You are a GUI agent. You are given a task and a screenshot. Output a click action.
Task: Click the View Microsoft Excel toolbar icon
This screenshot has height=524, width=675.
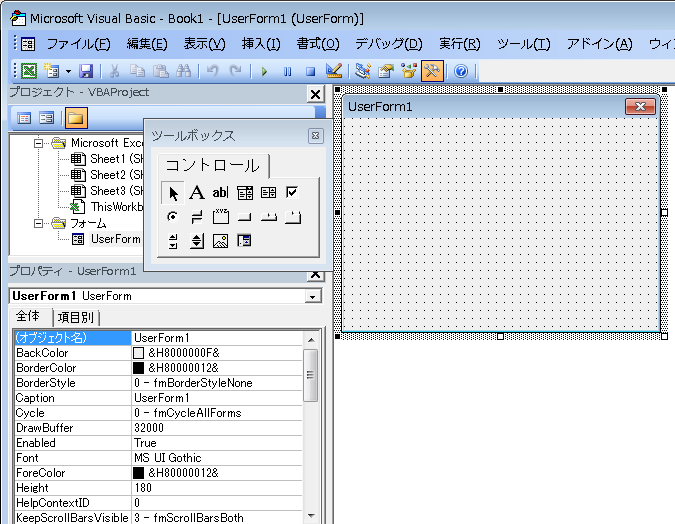(x=29, y=71)
